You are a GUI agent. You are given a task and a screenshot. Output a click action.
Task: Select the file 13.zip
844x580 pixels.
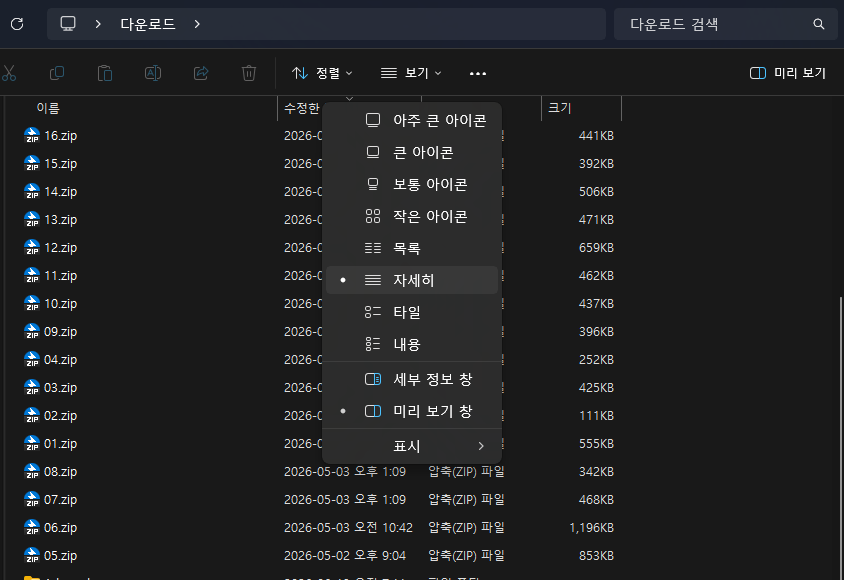pyautogui.click(x=60, y=220)
